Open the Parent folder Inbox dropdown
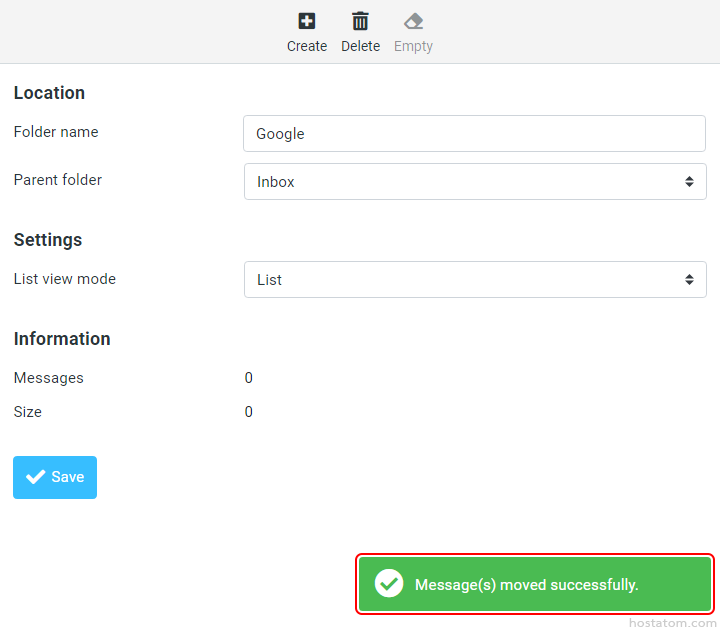The height and width of the screenshot is (630, 720). 474,182
